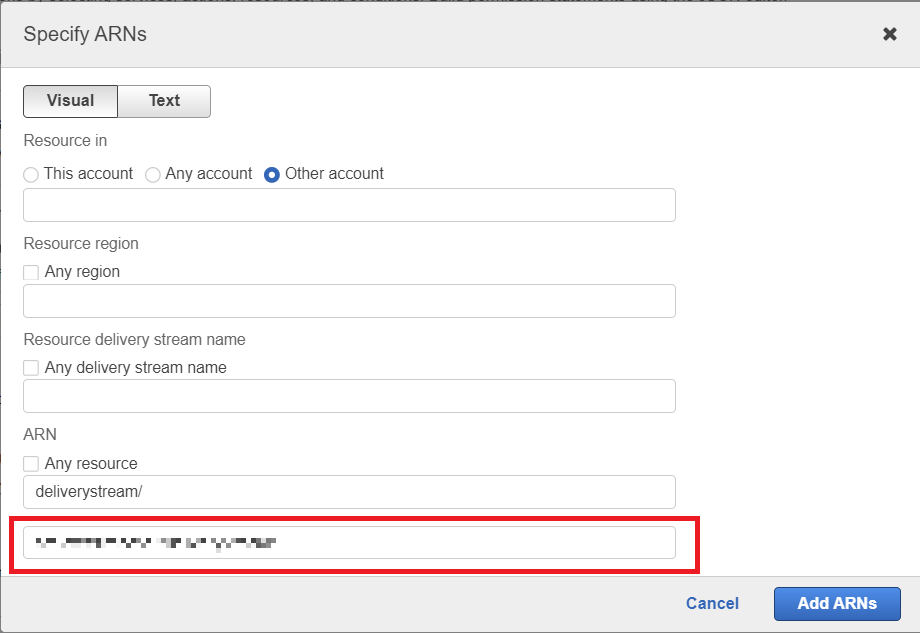
Task: Switch to the Text tab
Action: [x=164, y=101]
